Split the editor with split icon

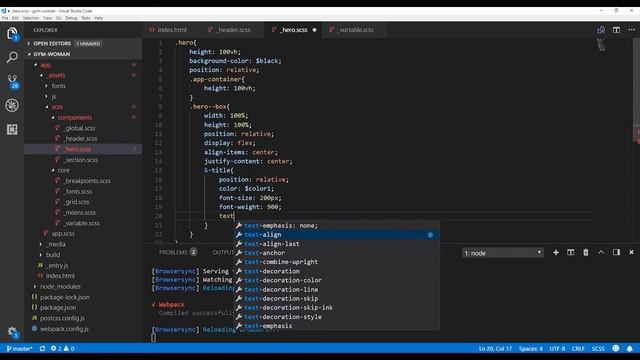616,30
